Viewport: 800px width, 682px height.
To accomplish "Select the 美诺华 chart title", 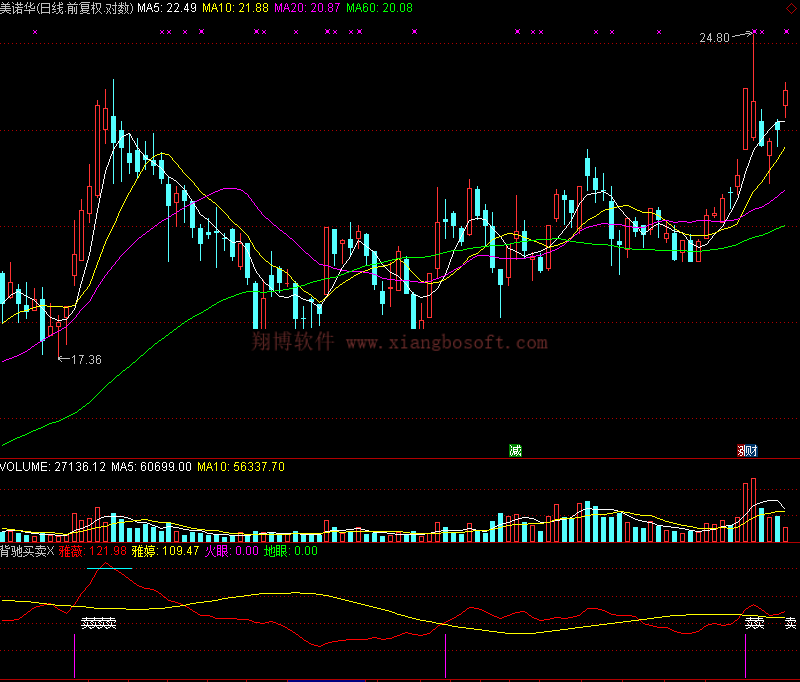I will (67, 8).
